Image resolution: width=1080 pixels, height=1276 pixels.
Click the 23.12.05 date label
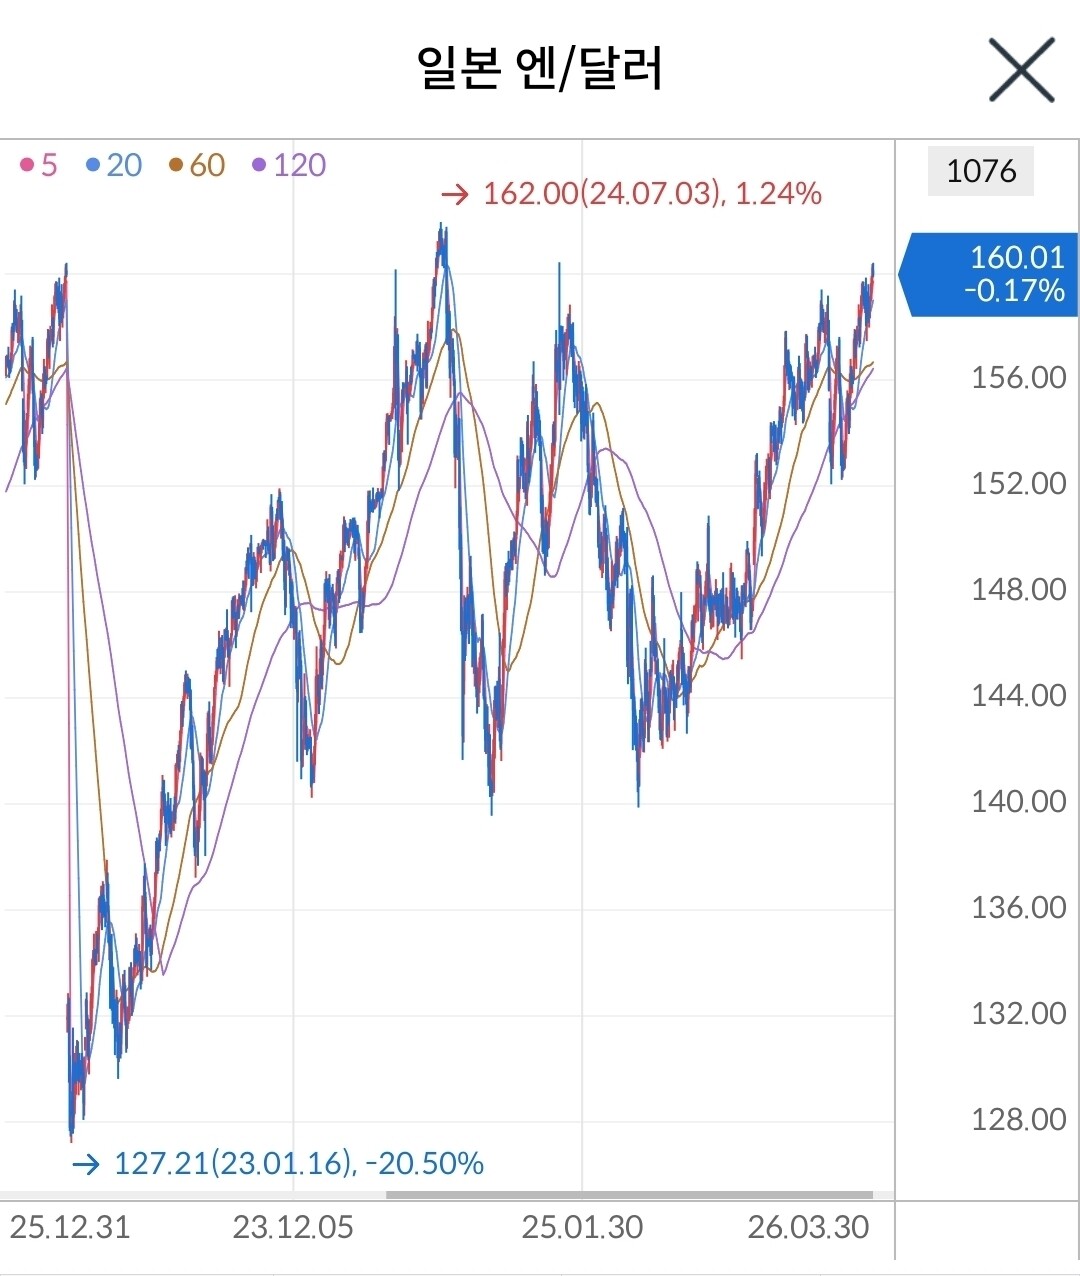point(293,1228)
